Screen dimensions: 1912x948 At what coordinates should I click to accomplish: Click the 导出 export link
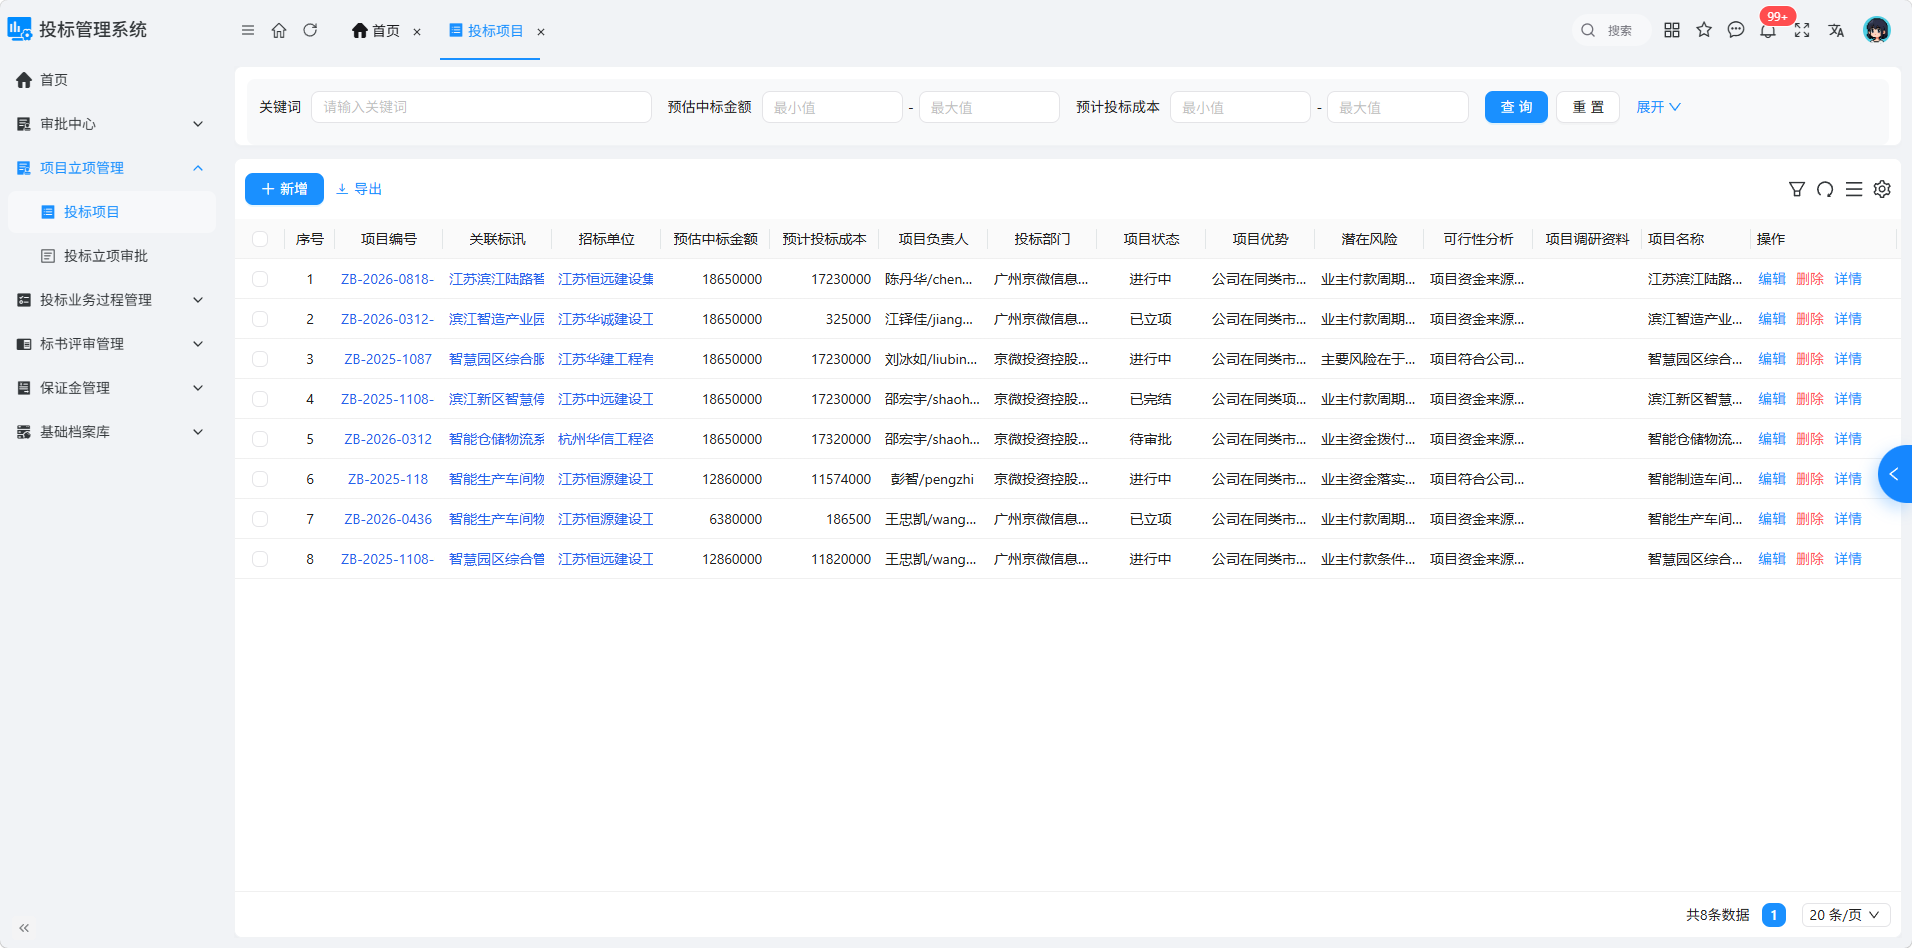[x=359, y=189]
